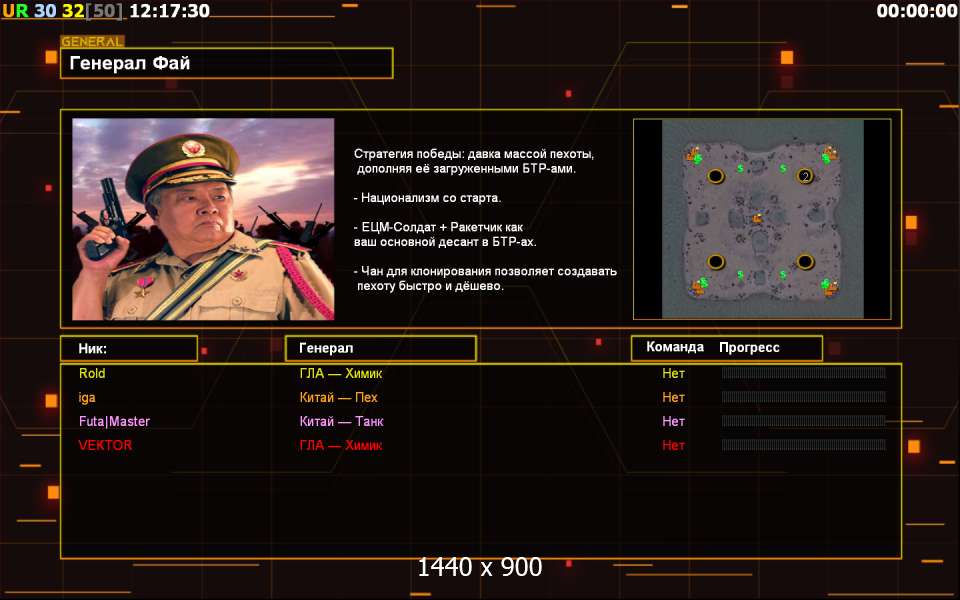Image resolution: width=960 pixels, height=600 pixels.
Task: Select player name Rold
Action: point(92,373)
